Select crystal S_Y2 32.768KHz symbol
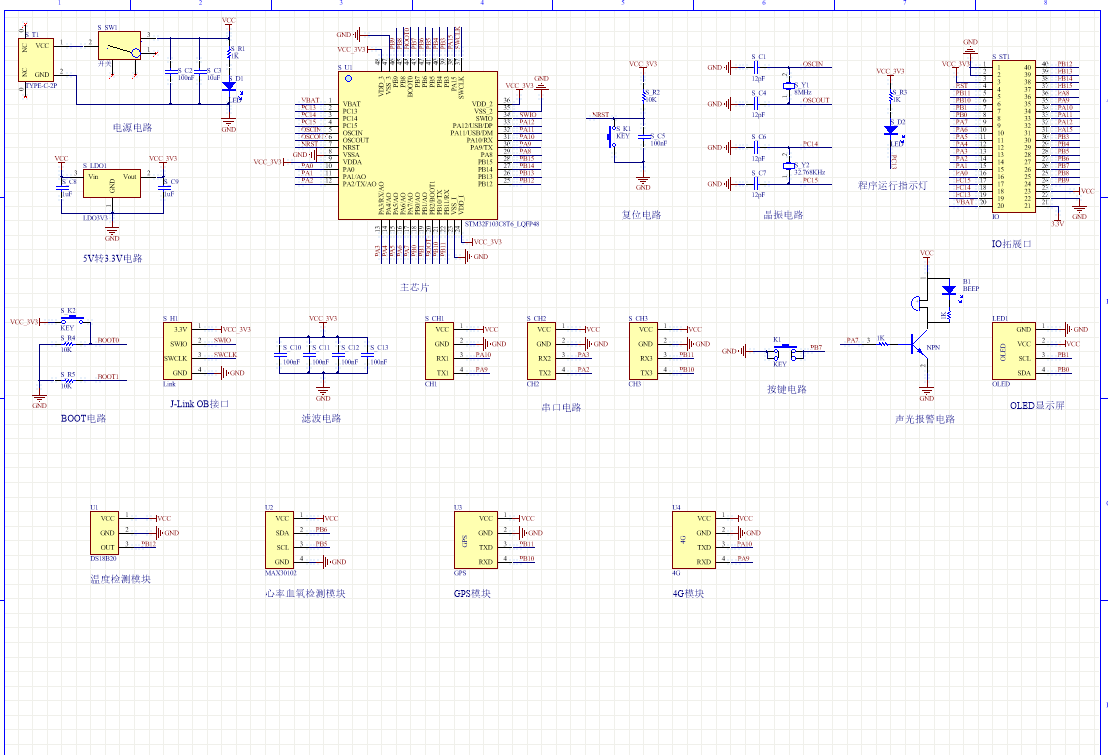The height and width of the screenshot is (755, 1108). [x=789, y=165]
